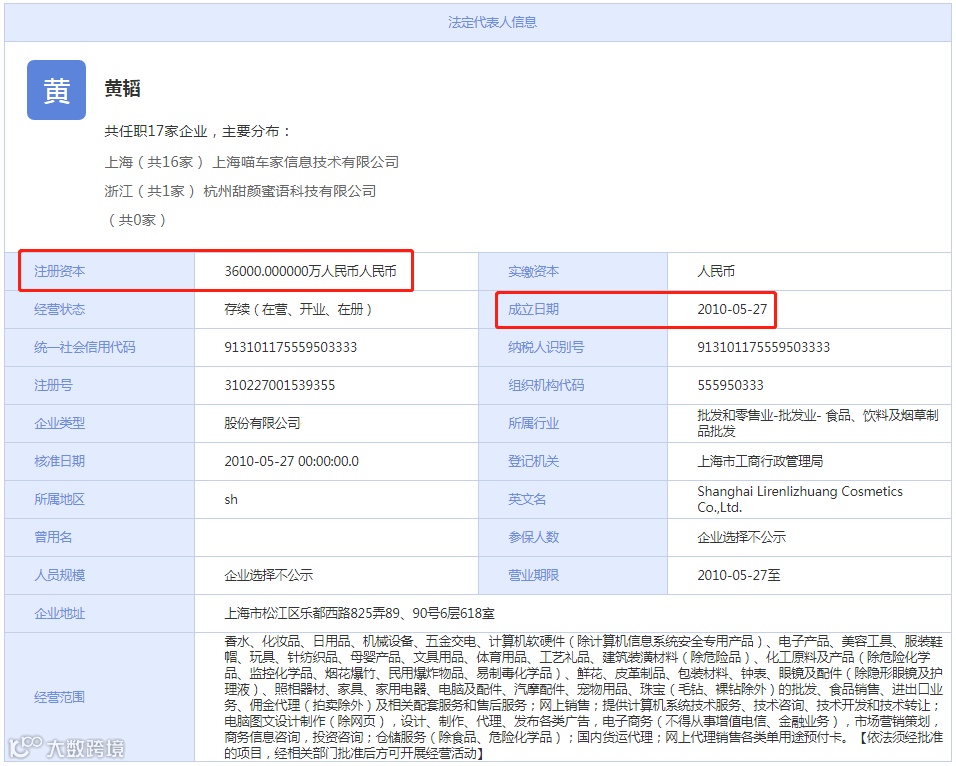The image size is (956, 766).
Task: Select business term 2010-05-27至
Action: point(739,574)
